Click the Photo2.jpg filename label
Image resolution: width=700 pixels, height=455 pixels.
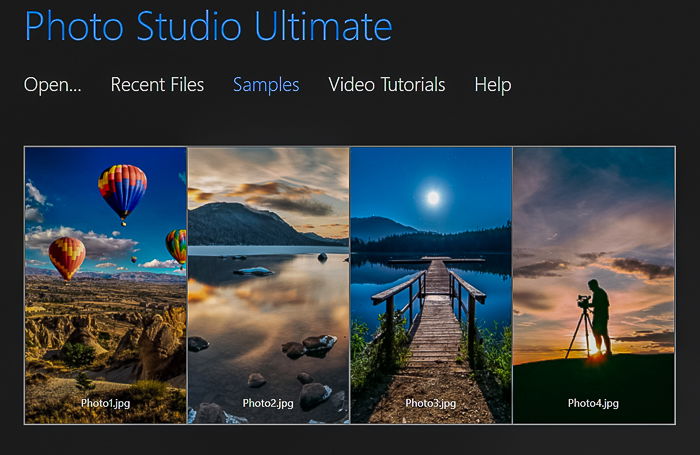(268, 403)
